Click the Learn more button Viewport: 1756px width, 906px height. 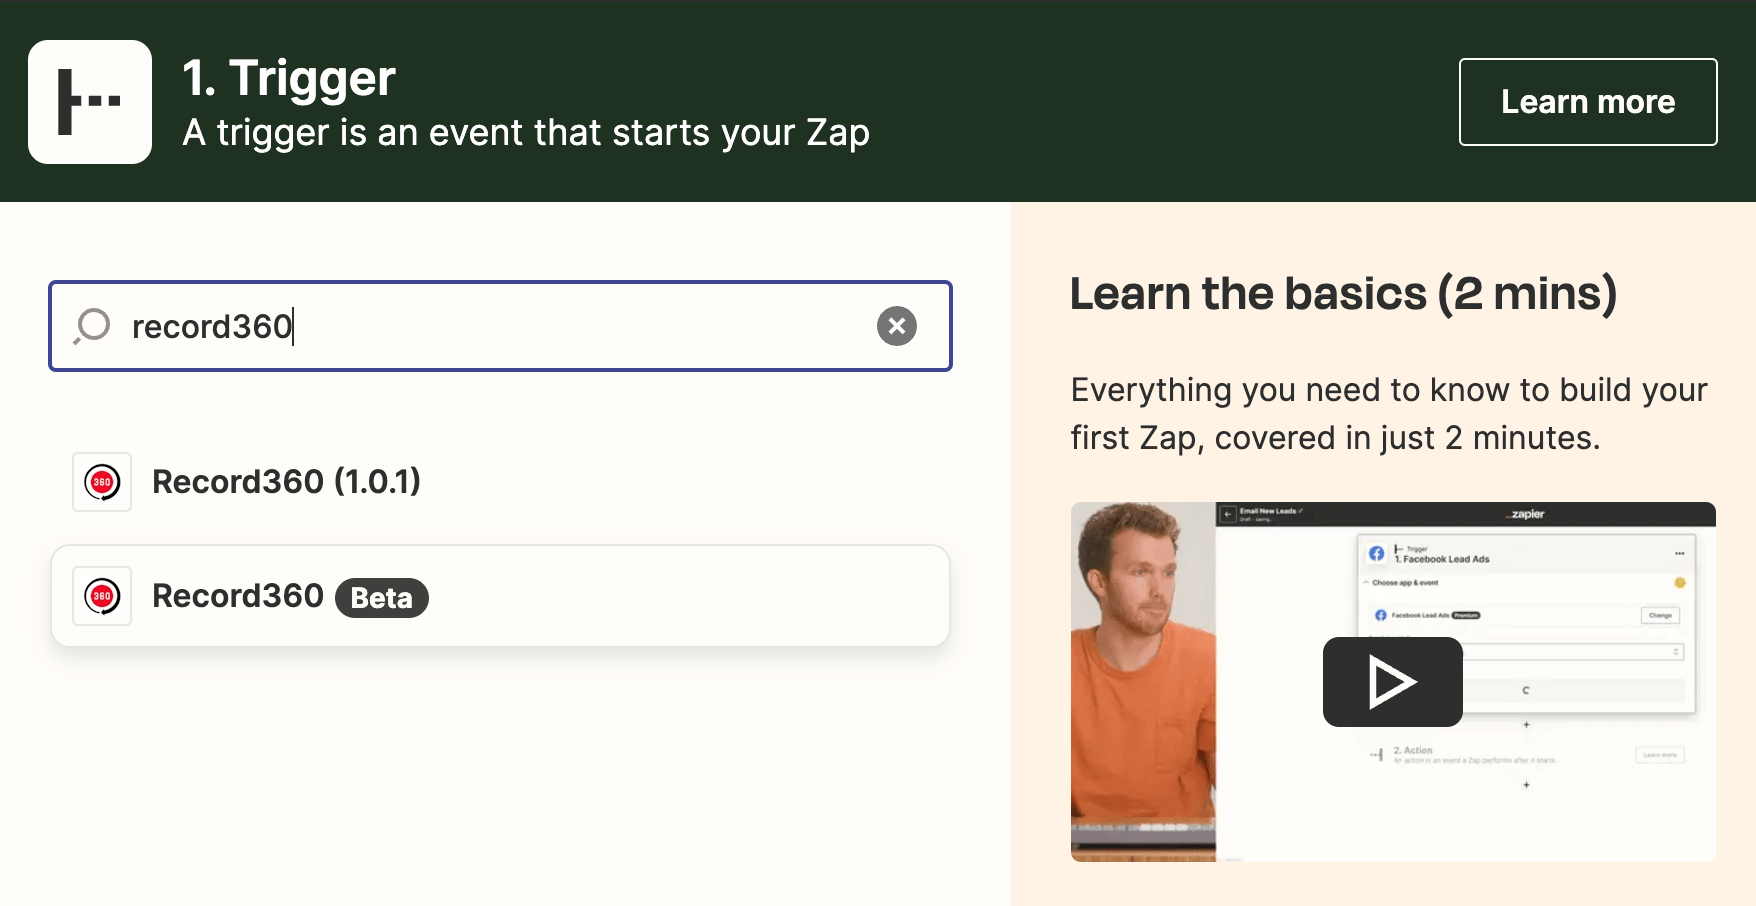pyautogui.click(x=1587, y=101)
